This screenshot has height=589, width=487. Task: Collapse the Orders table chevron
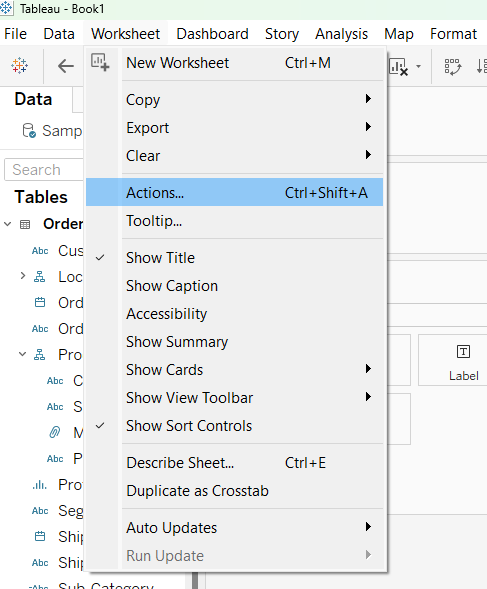8,225
